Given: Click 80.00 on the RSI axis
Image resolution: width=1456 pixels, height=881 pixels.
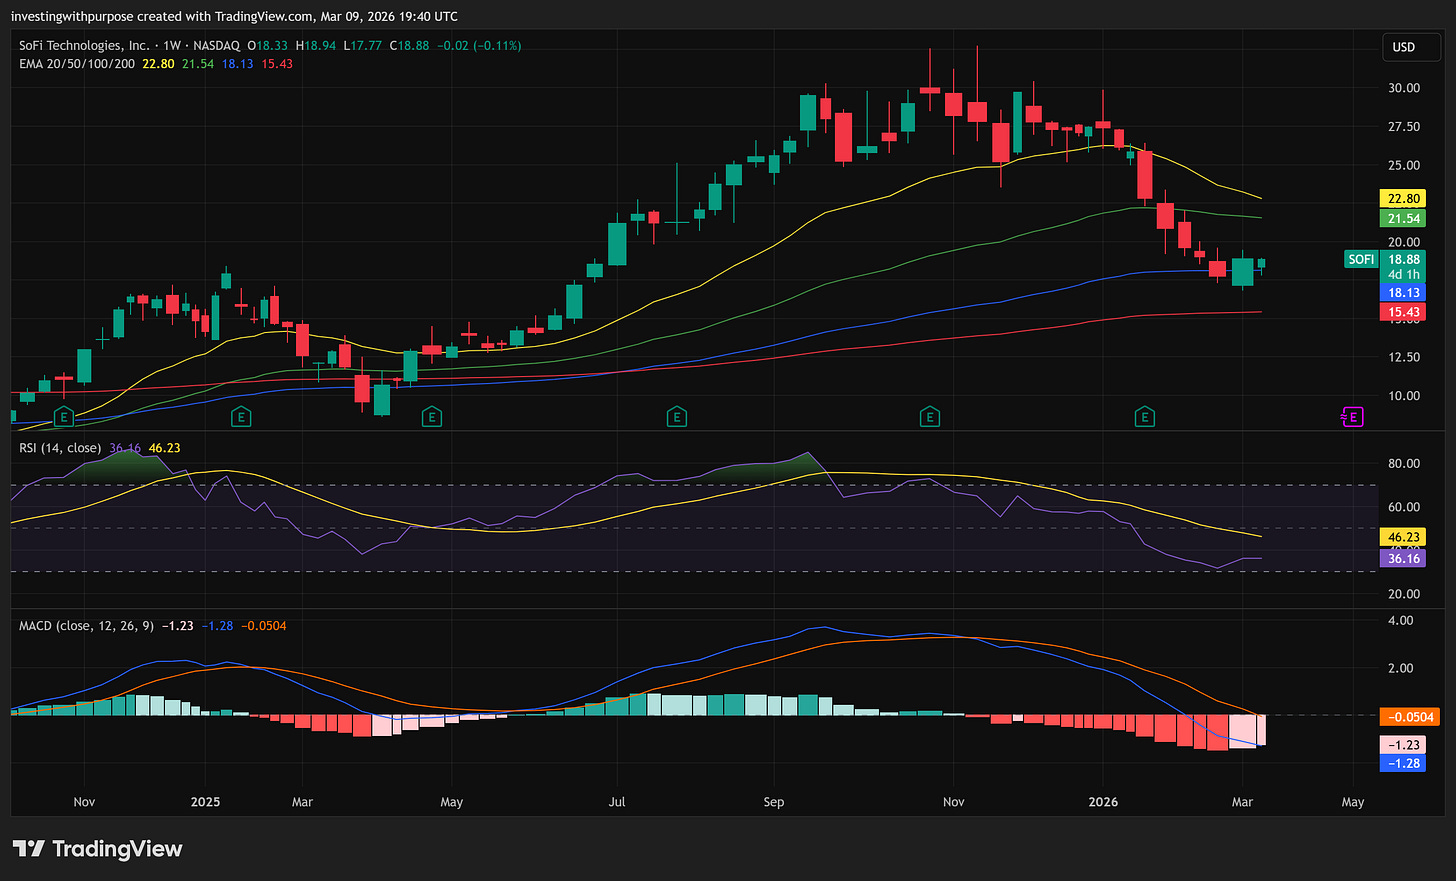Looking at the screenshot, I should [1404, 464].
